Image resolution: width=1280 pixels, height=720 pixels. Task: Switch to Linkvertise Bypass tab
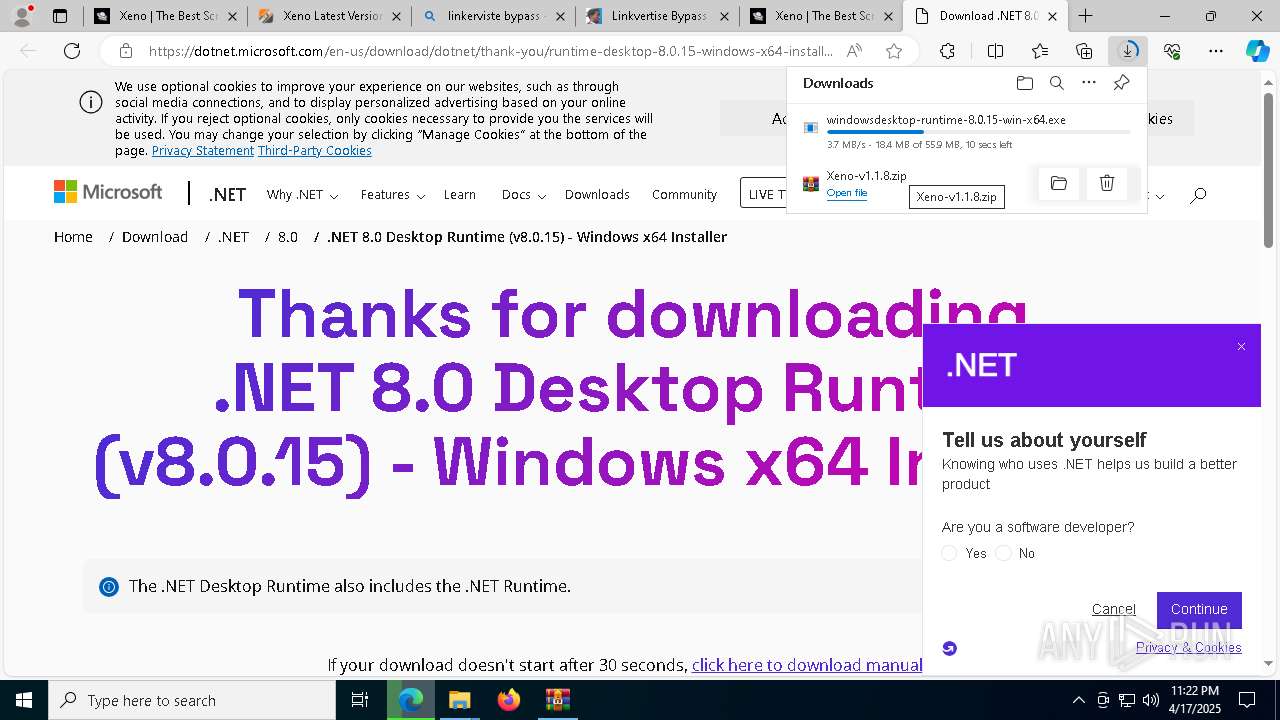(657, 16)
